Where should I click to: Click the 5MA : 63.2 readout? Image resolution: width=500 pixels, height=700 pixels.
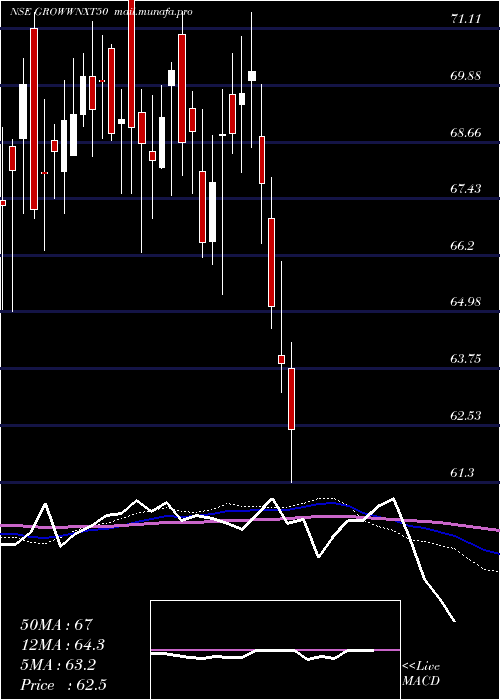[57, 665]
